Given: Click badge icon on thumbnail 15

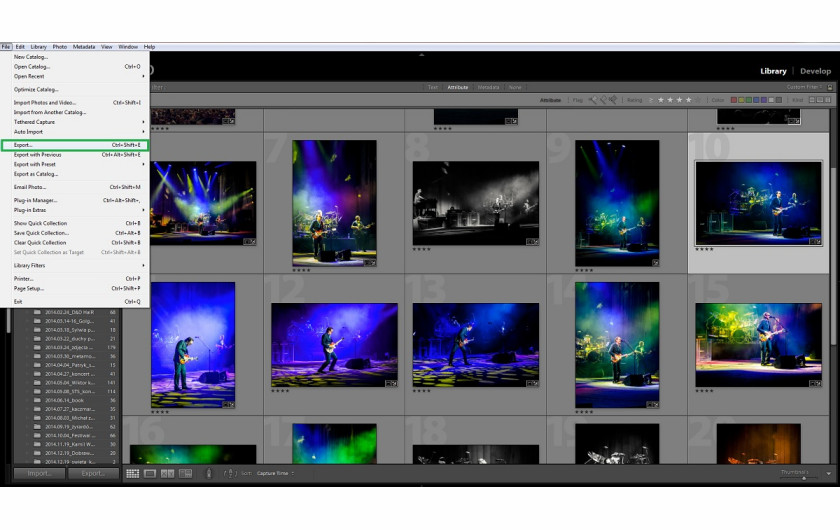Looking at the screenshot, I should pyautogui.click(x=815, y=383).
